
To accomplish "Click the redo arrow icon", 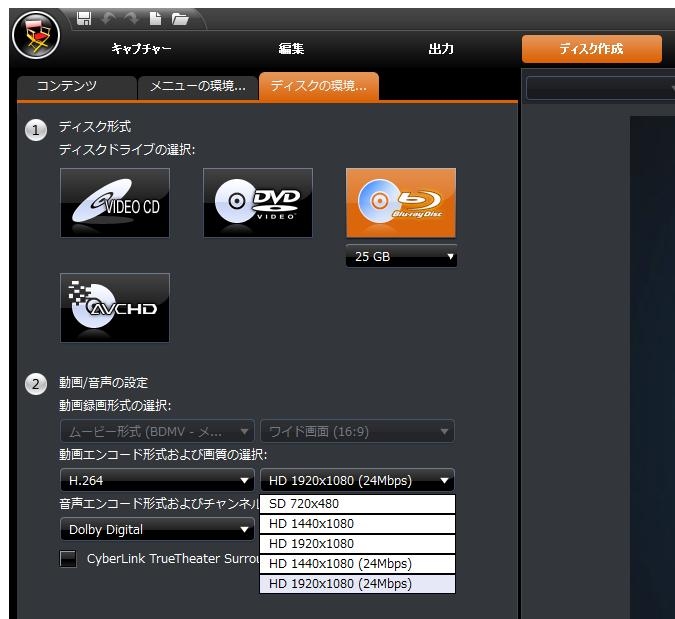I will click(131, 19).
